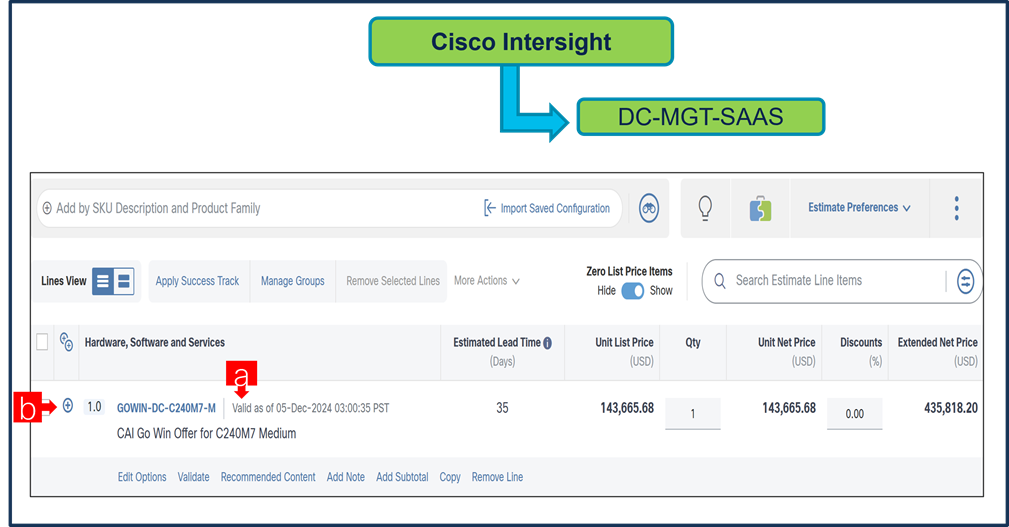Click Add Subtotal link
The width and height of the screenshot is (1009, 527).
402,477
